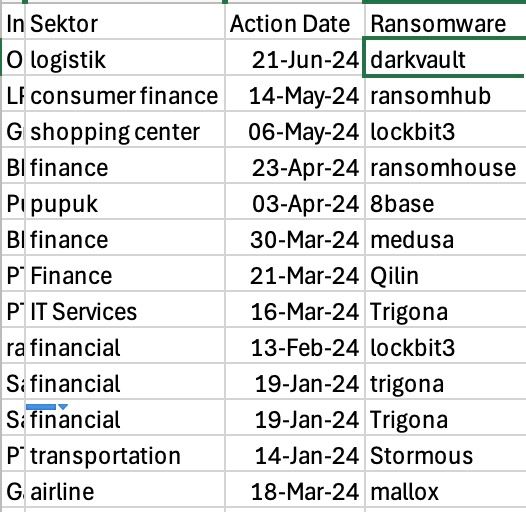The width and height of the screenshot is (526, 512).
Task: Select the ransomhouse cell
Action: tap(445, 166)
